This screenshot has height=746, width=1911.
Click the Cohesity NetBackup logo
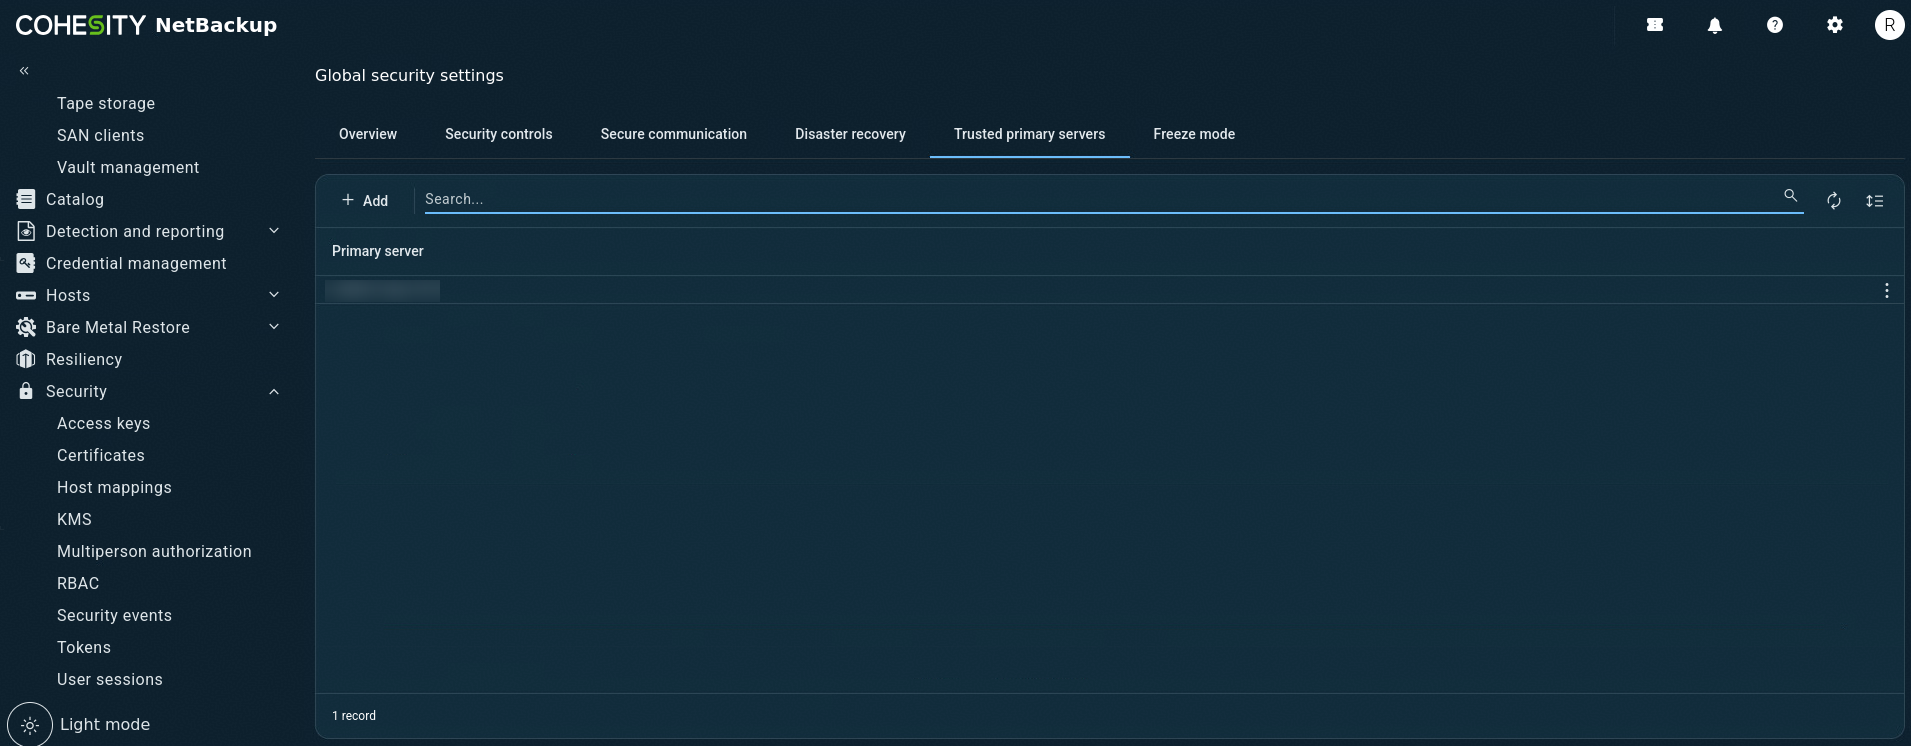pos(146,25)
